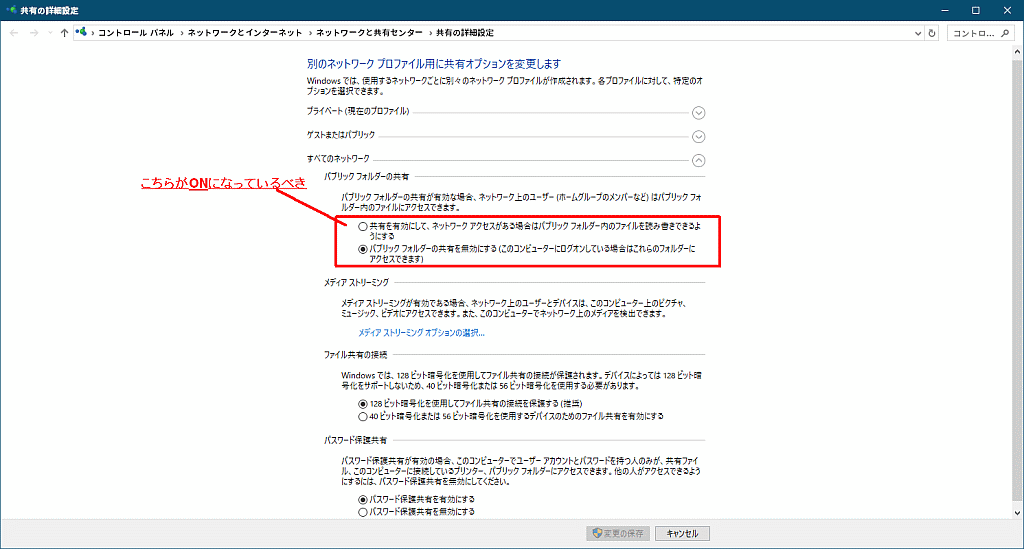Open recent locations dropdown arrow
The image size is (1024, 549).
(50, 33)
